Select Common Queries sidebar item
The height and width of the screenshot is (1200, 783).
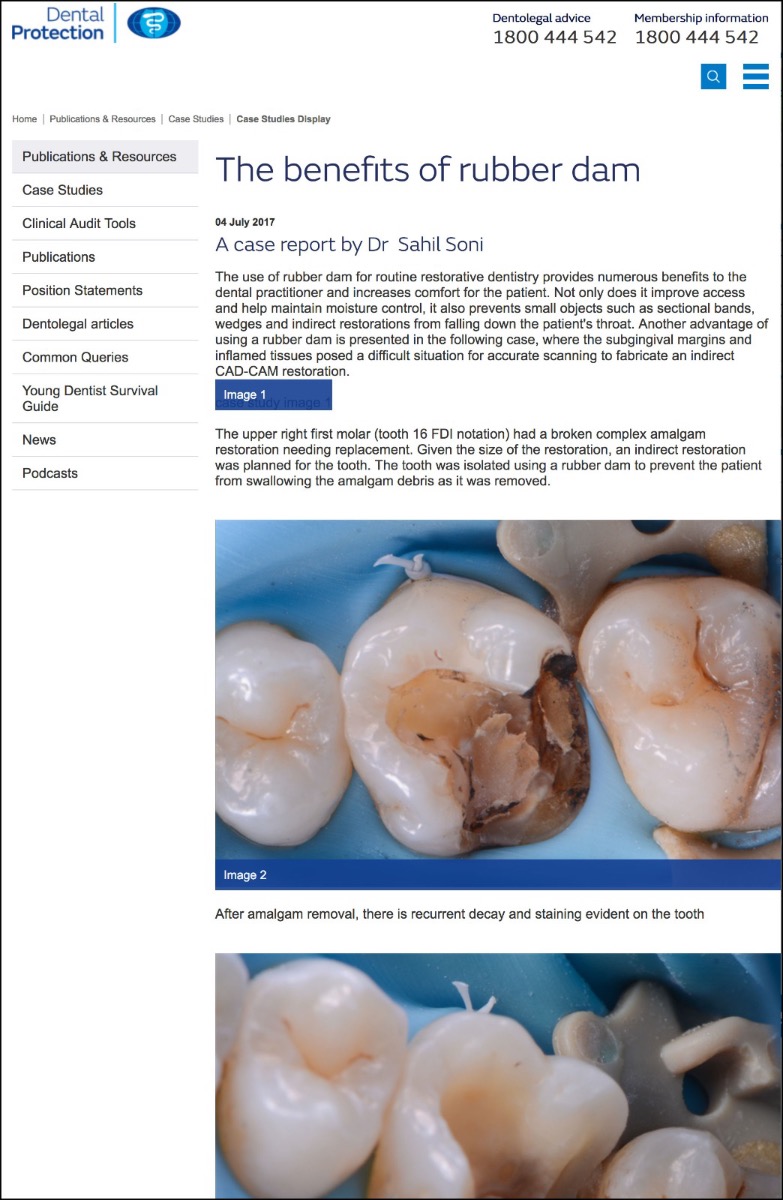pos(105,357)
